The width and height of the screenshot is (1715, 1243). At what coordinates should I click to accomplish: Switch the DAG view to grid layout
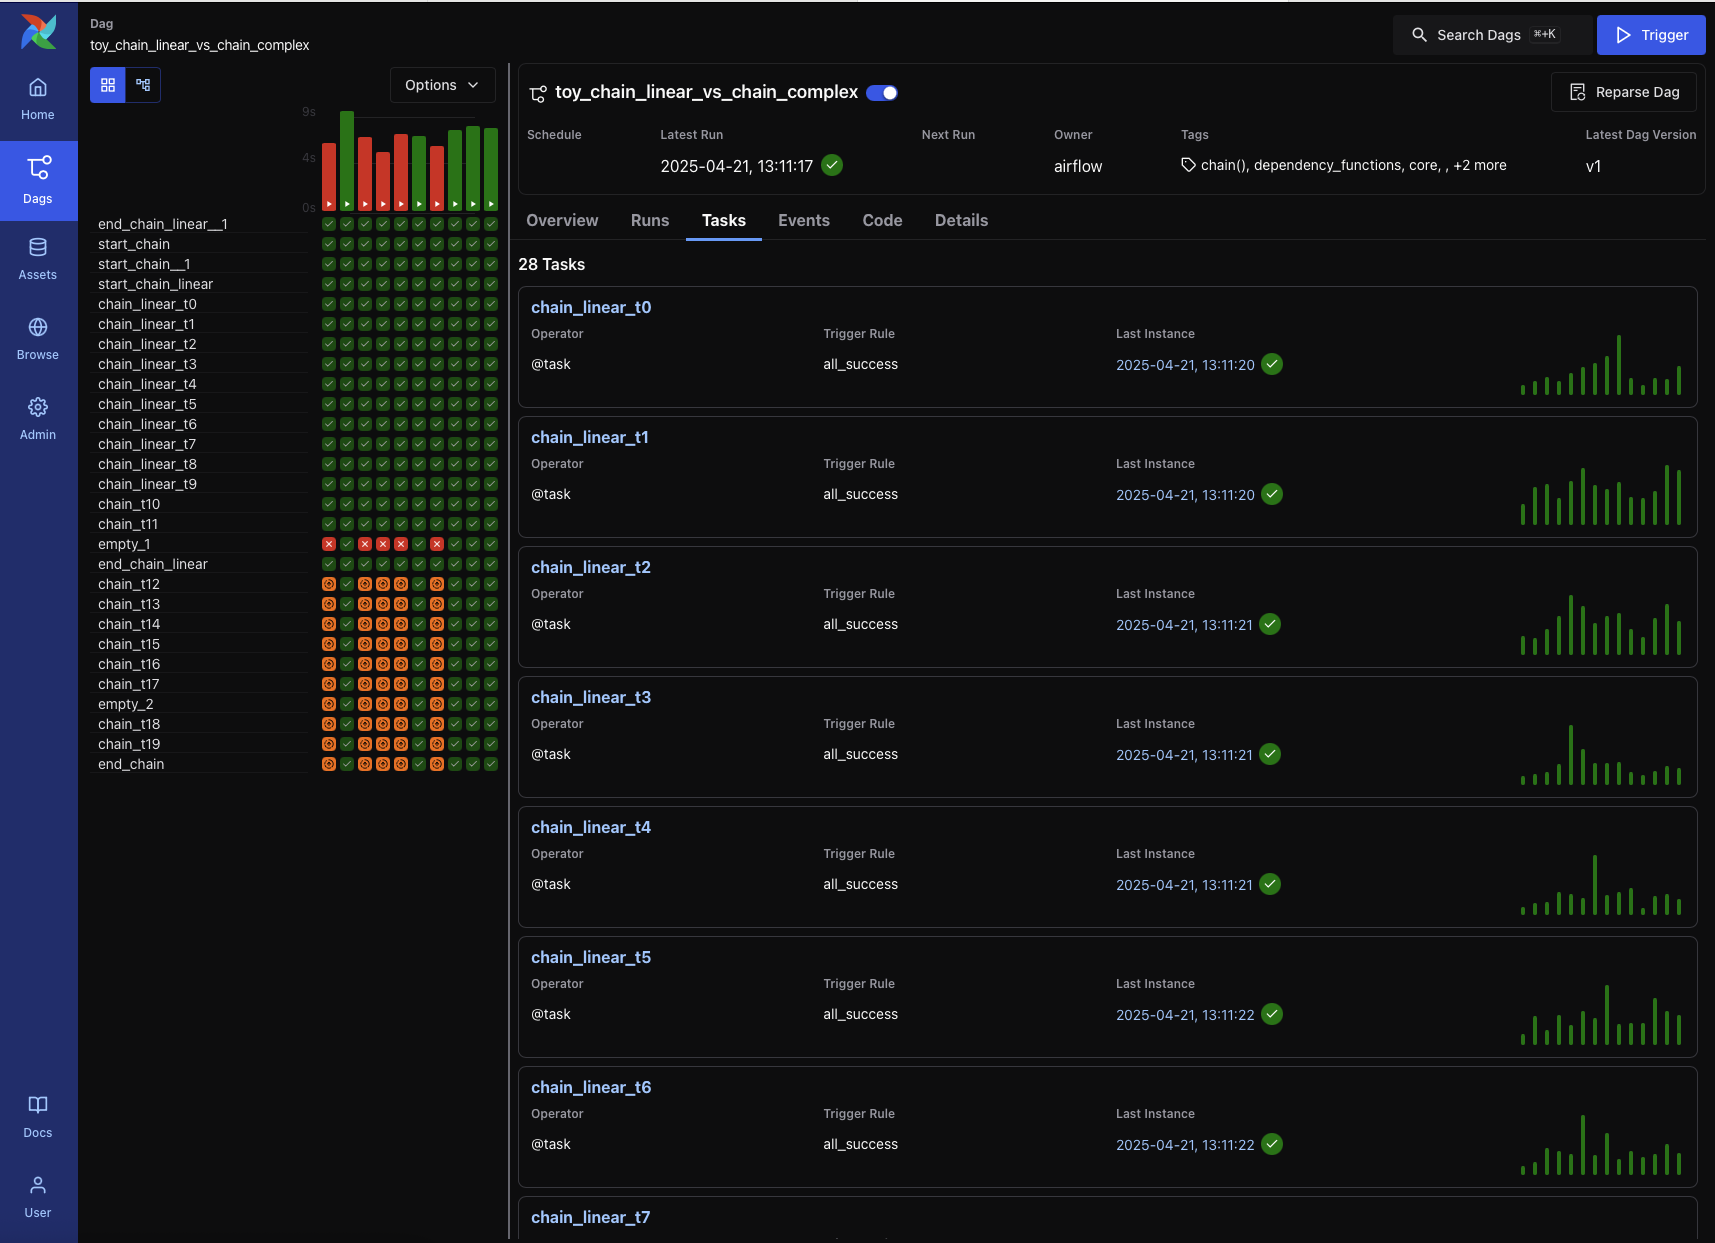point(108,85)
